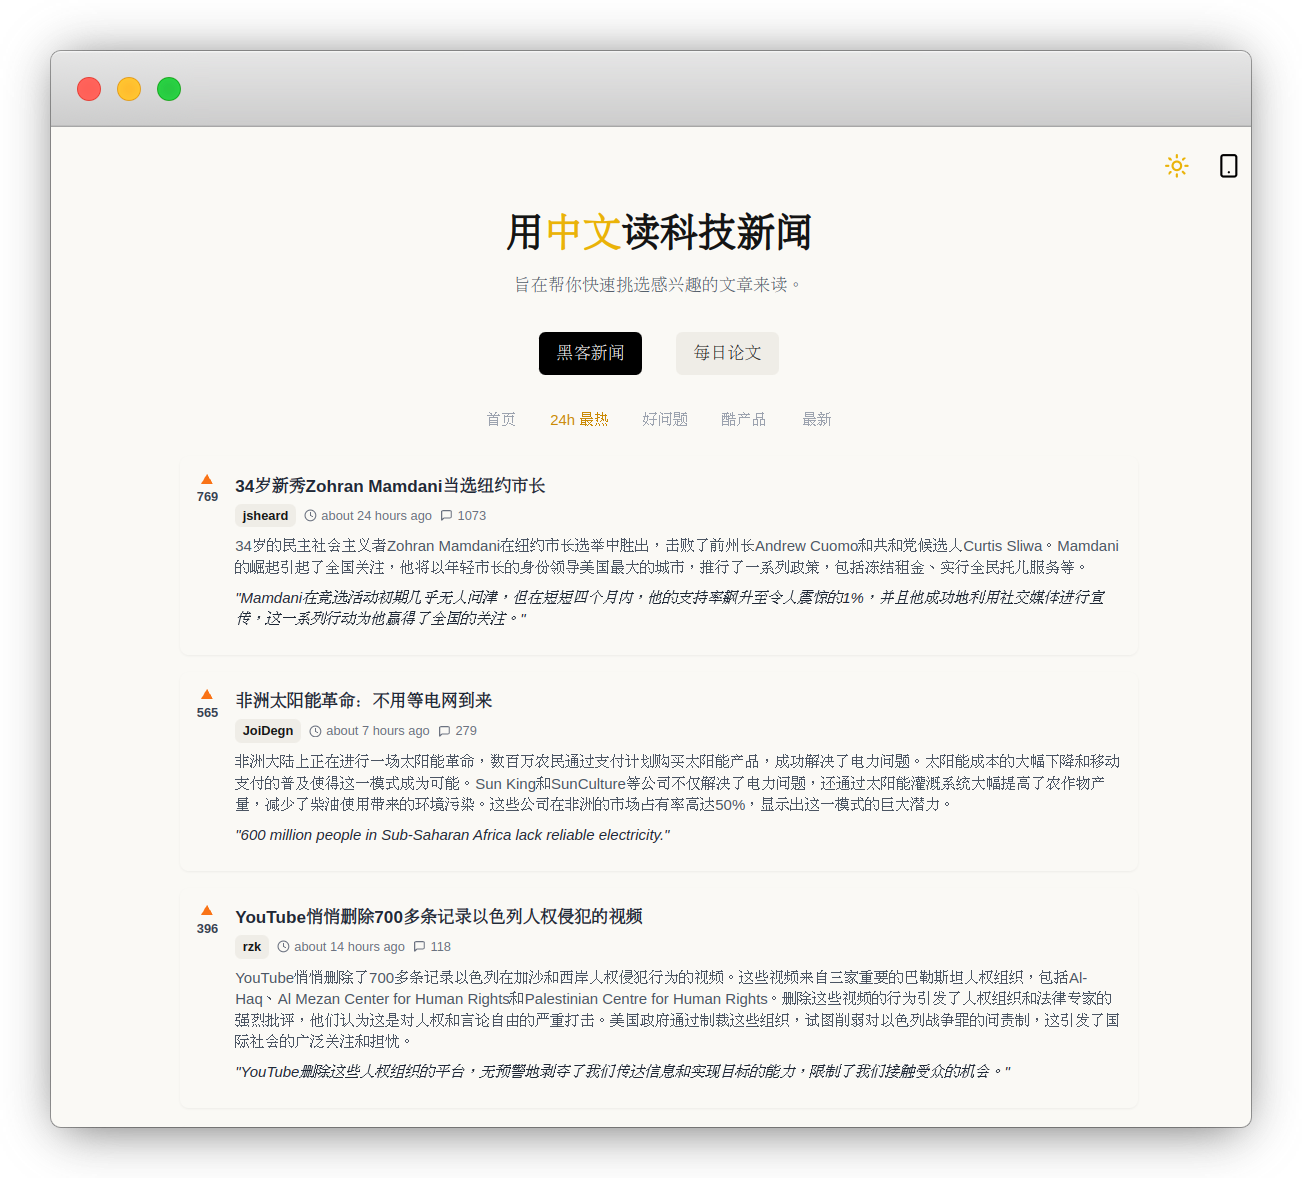
Task: Open the 1073 comments icon
Action: pyautogui.click(x=447, y=516)
